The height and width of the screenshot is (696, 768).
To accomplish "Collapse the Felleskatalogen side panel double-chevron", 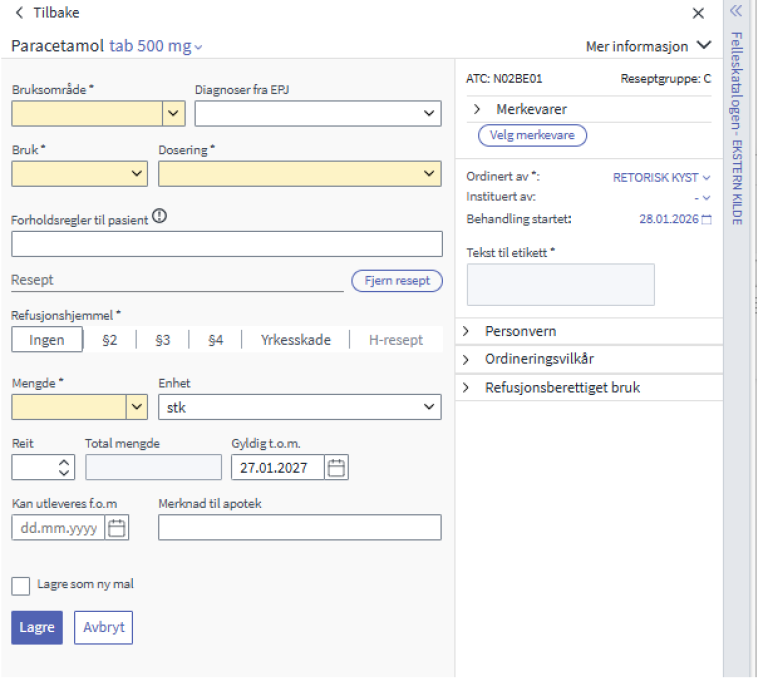I will coord(736,12).
